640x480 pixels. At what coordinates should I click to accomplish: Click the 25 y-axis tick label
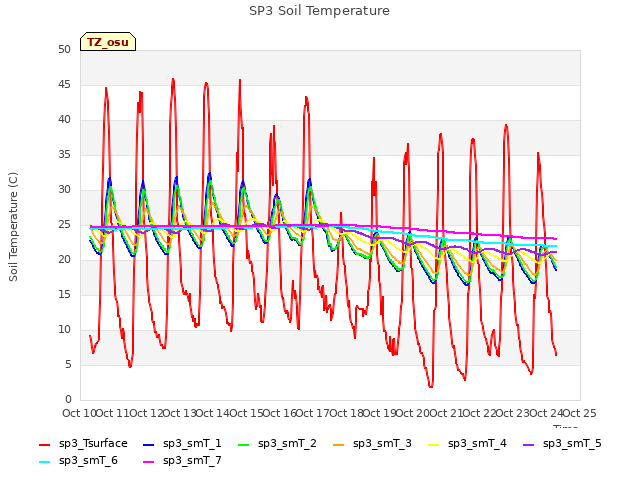click(64, 225)
